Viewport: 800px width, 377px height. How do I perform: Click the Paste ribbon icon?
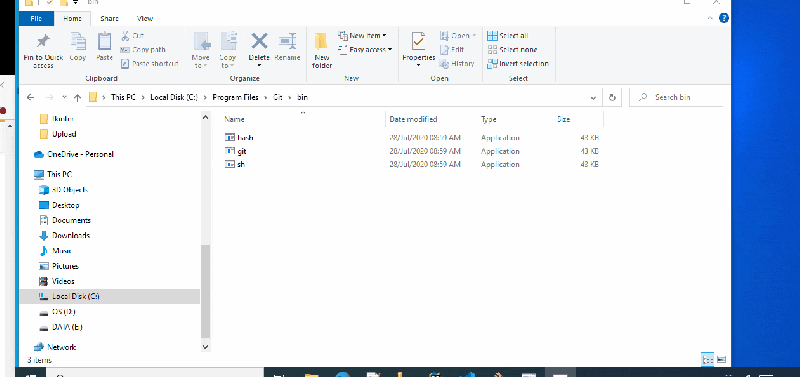coord(104,42)
